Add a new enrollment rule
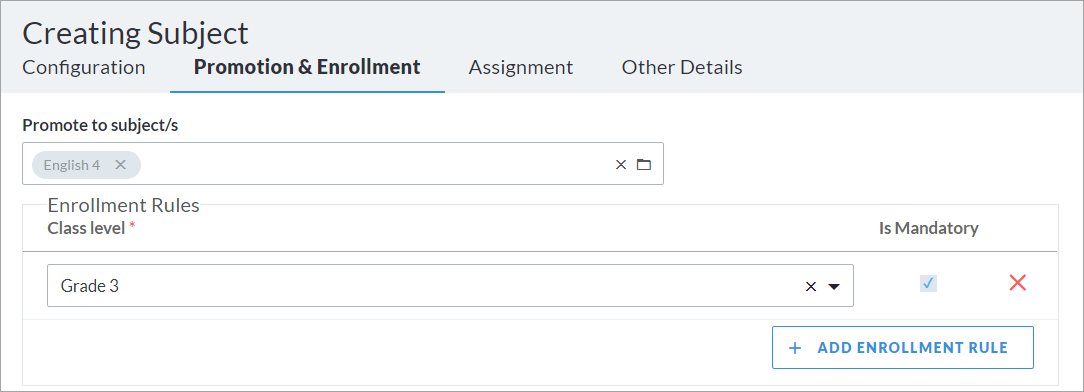 (x=903, y=348)
